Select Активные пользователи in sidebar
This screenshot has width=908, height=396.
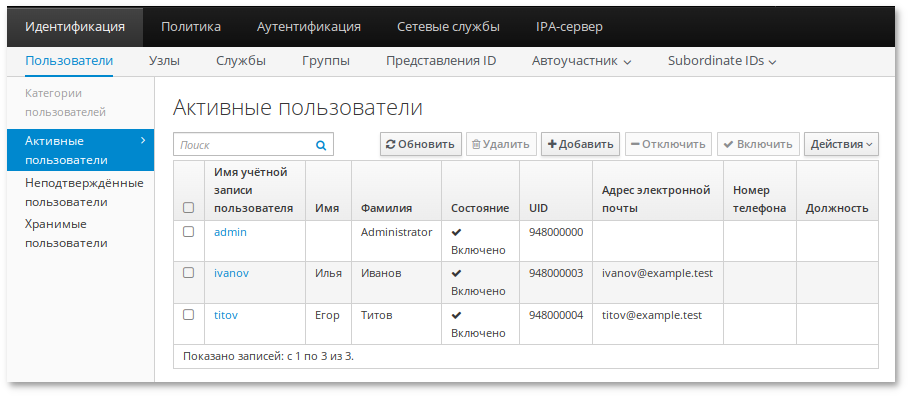(80, 151)
